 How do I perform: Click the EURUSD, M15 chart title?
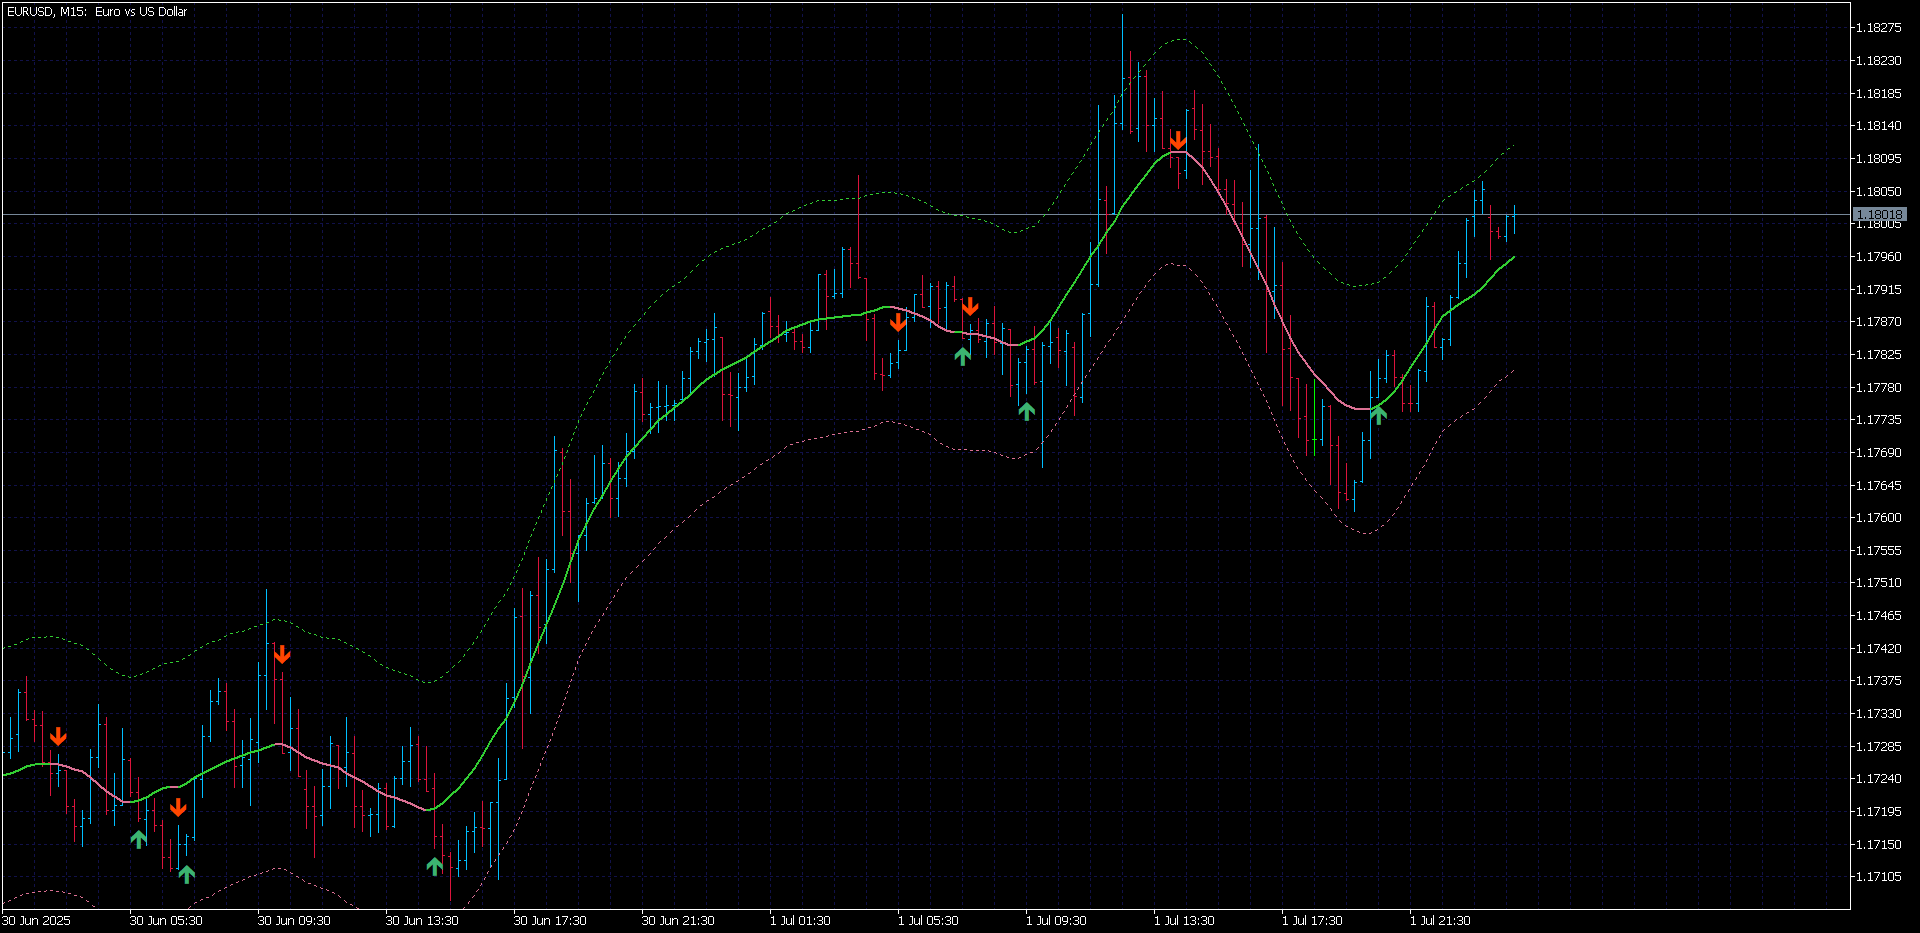[97, 12]
